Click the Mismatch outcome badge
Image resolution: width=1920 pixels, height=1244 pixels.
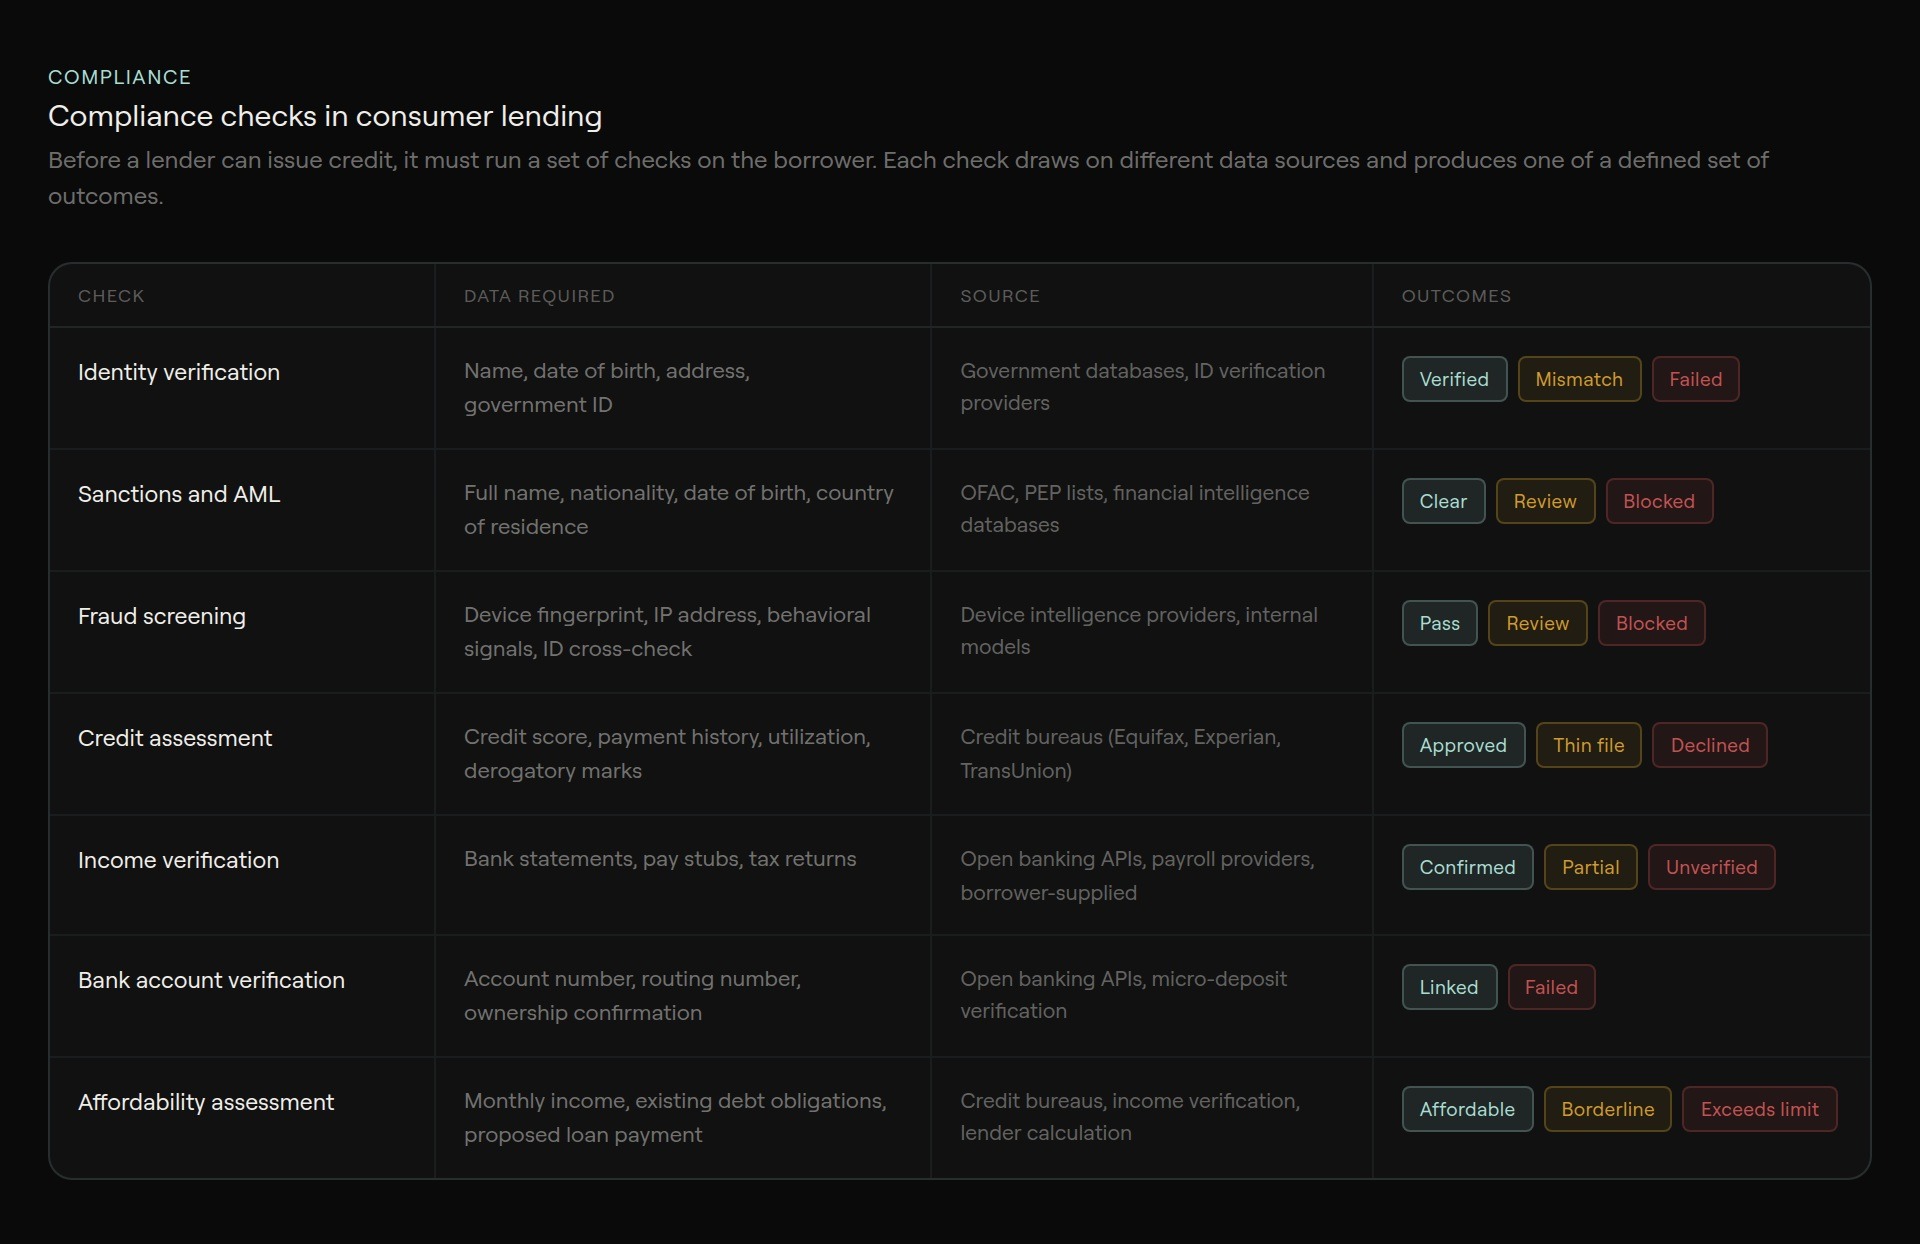click(1578, 379)
